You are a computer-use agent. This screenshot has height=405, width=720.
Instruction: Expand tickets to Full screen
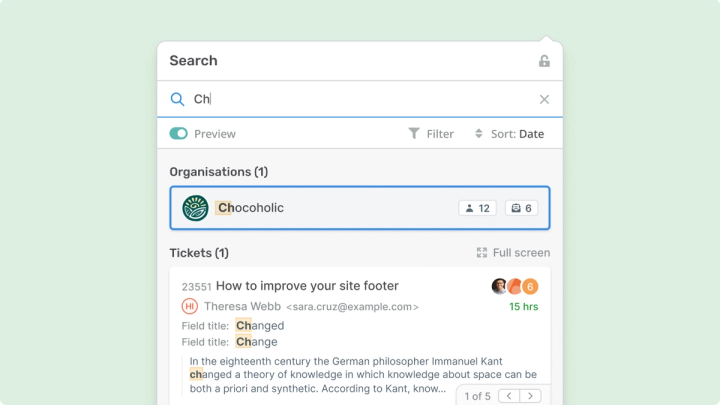tap(513, 253)
